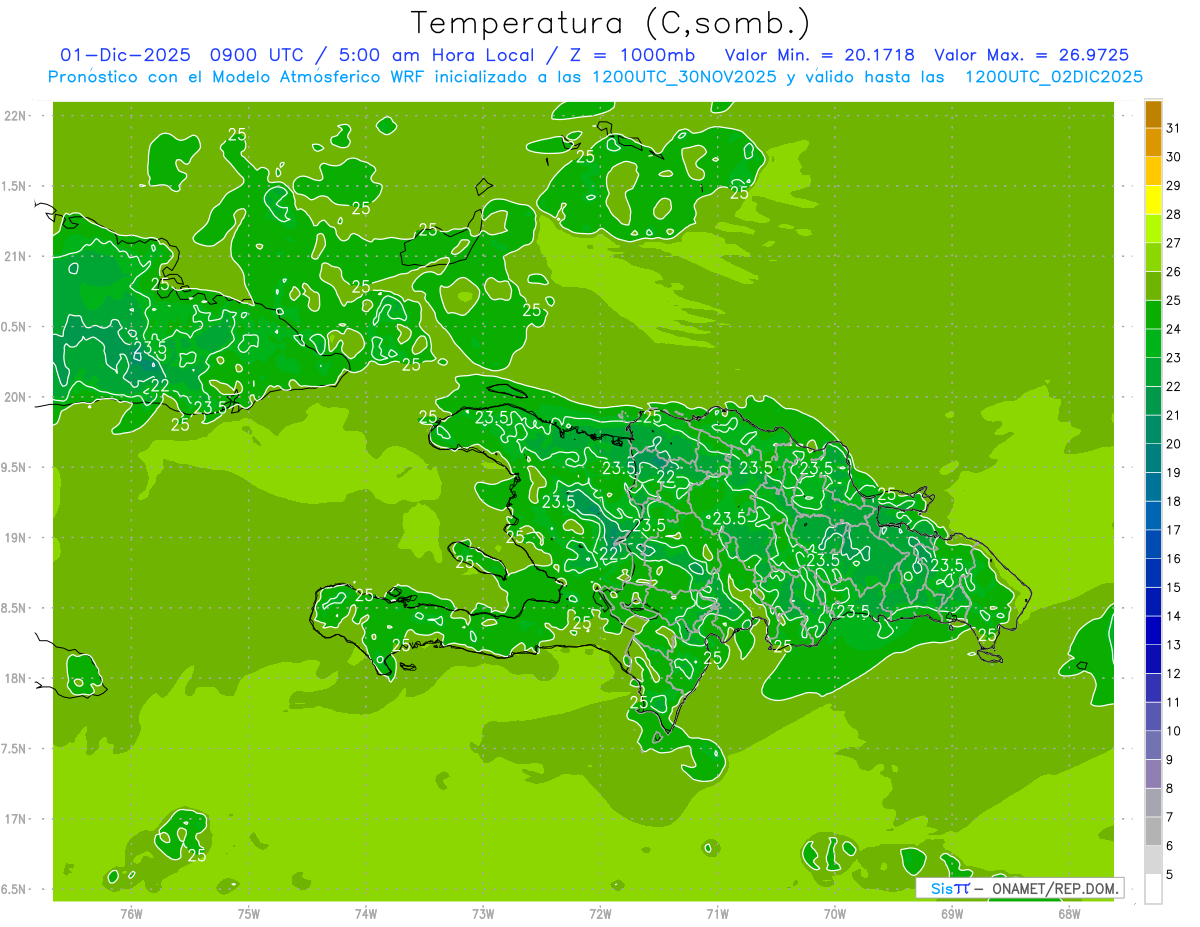Click the '19N' latitude axis label

coord(16,537)
